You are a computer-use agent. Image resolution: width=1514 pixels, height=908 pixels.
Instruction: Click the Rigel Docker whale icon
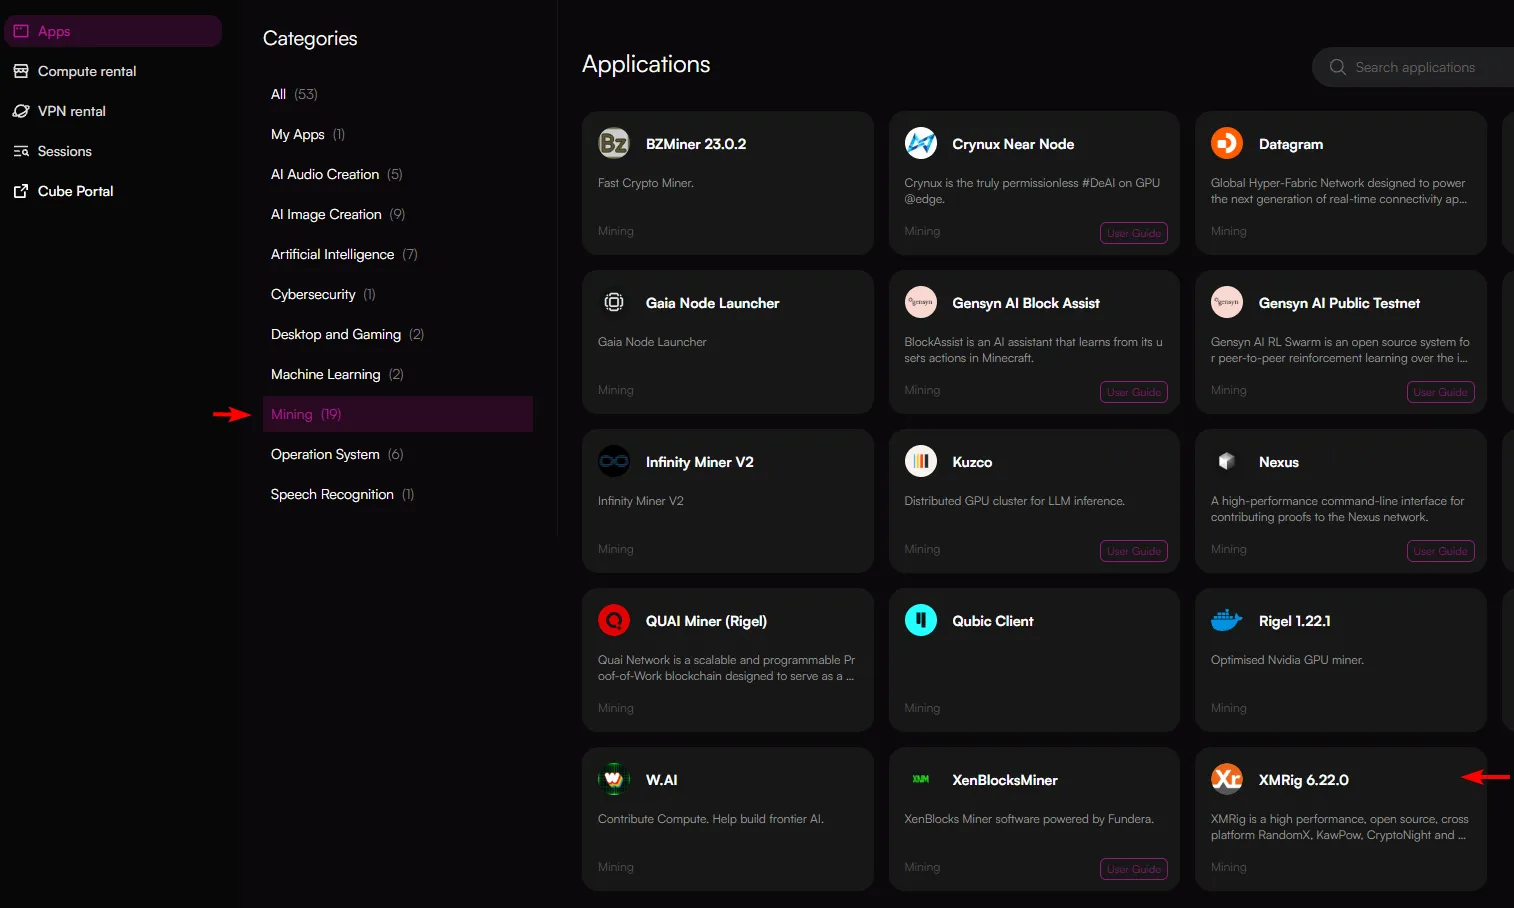1227,620
